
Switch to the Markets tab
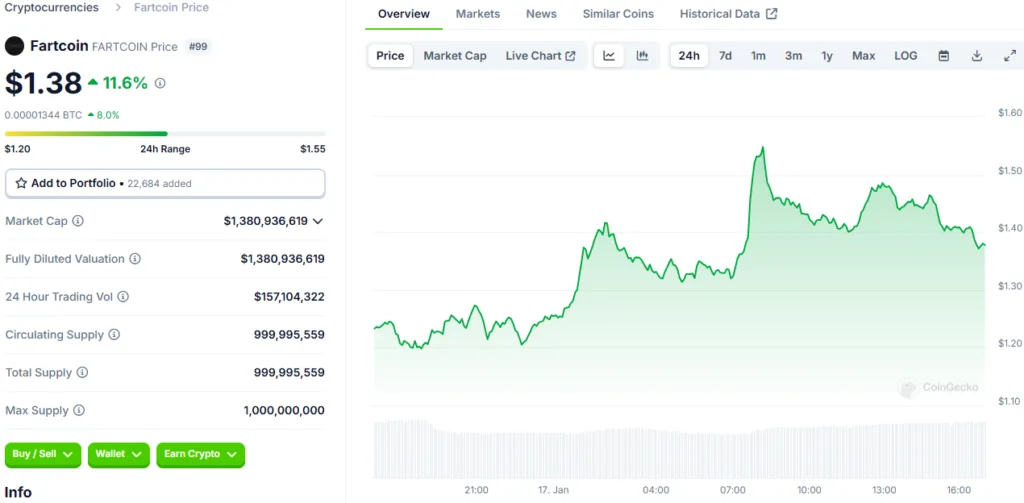478,14
